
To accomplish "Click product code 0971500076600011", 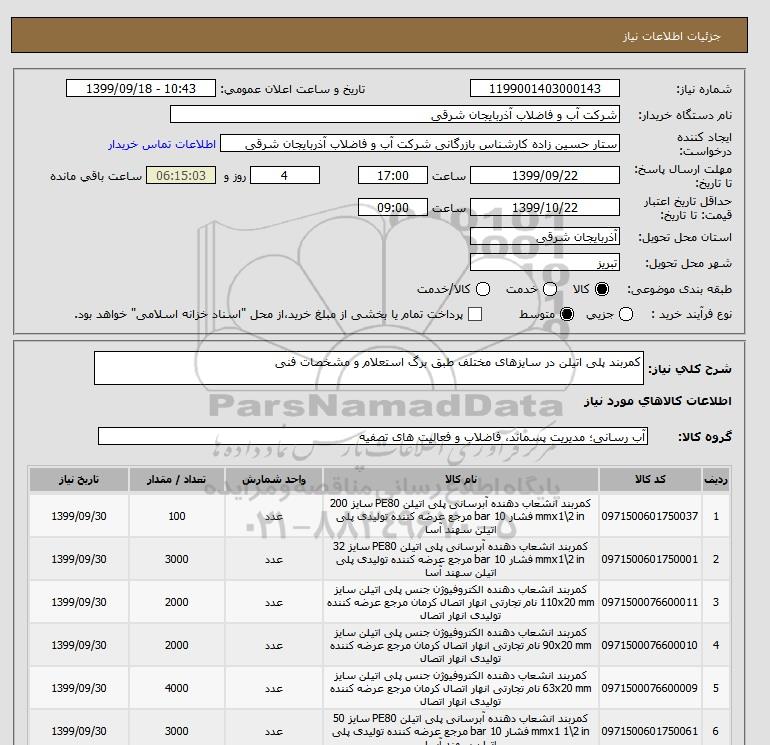I will [x=650, y=602].
